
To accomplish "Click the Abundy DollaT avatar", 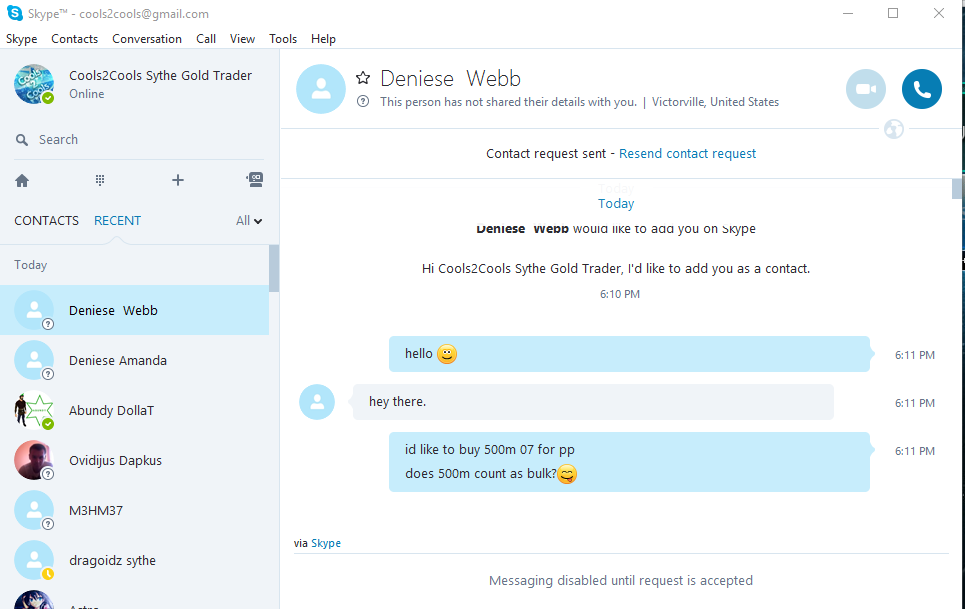I will click(x=34, y=410).
